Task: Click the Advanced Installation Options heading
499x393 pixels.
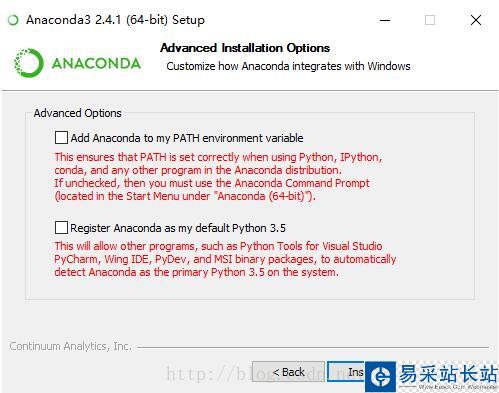Action: (x=245, y=48)
